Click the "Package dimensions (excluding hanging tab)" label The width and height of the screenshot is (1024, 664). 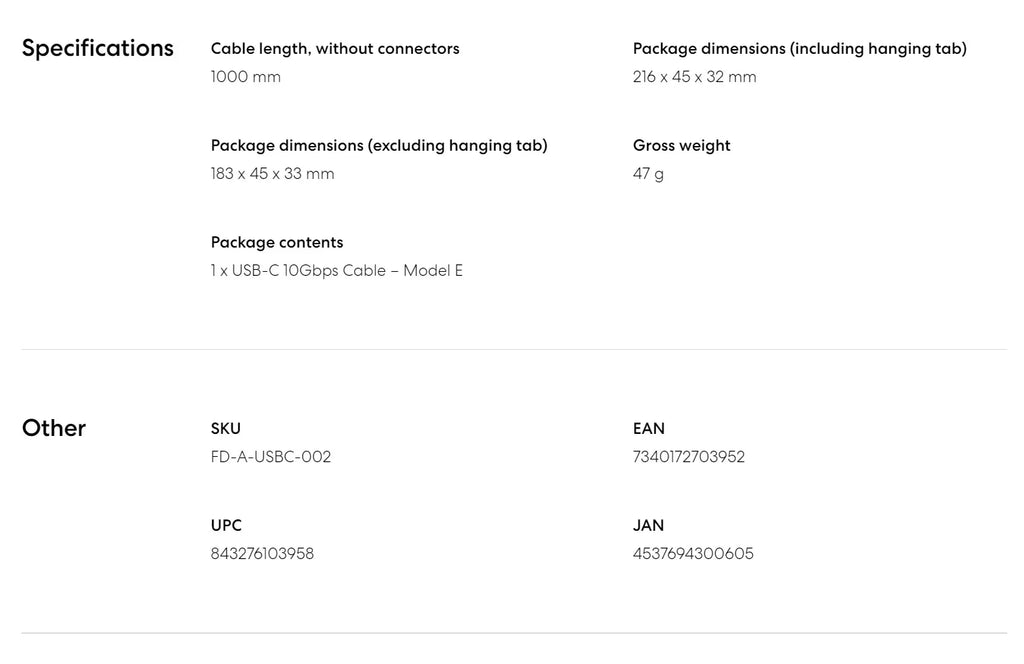379,146
